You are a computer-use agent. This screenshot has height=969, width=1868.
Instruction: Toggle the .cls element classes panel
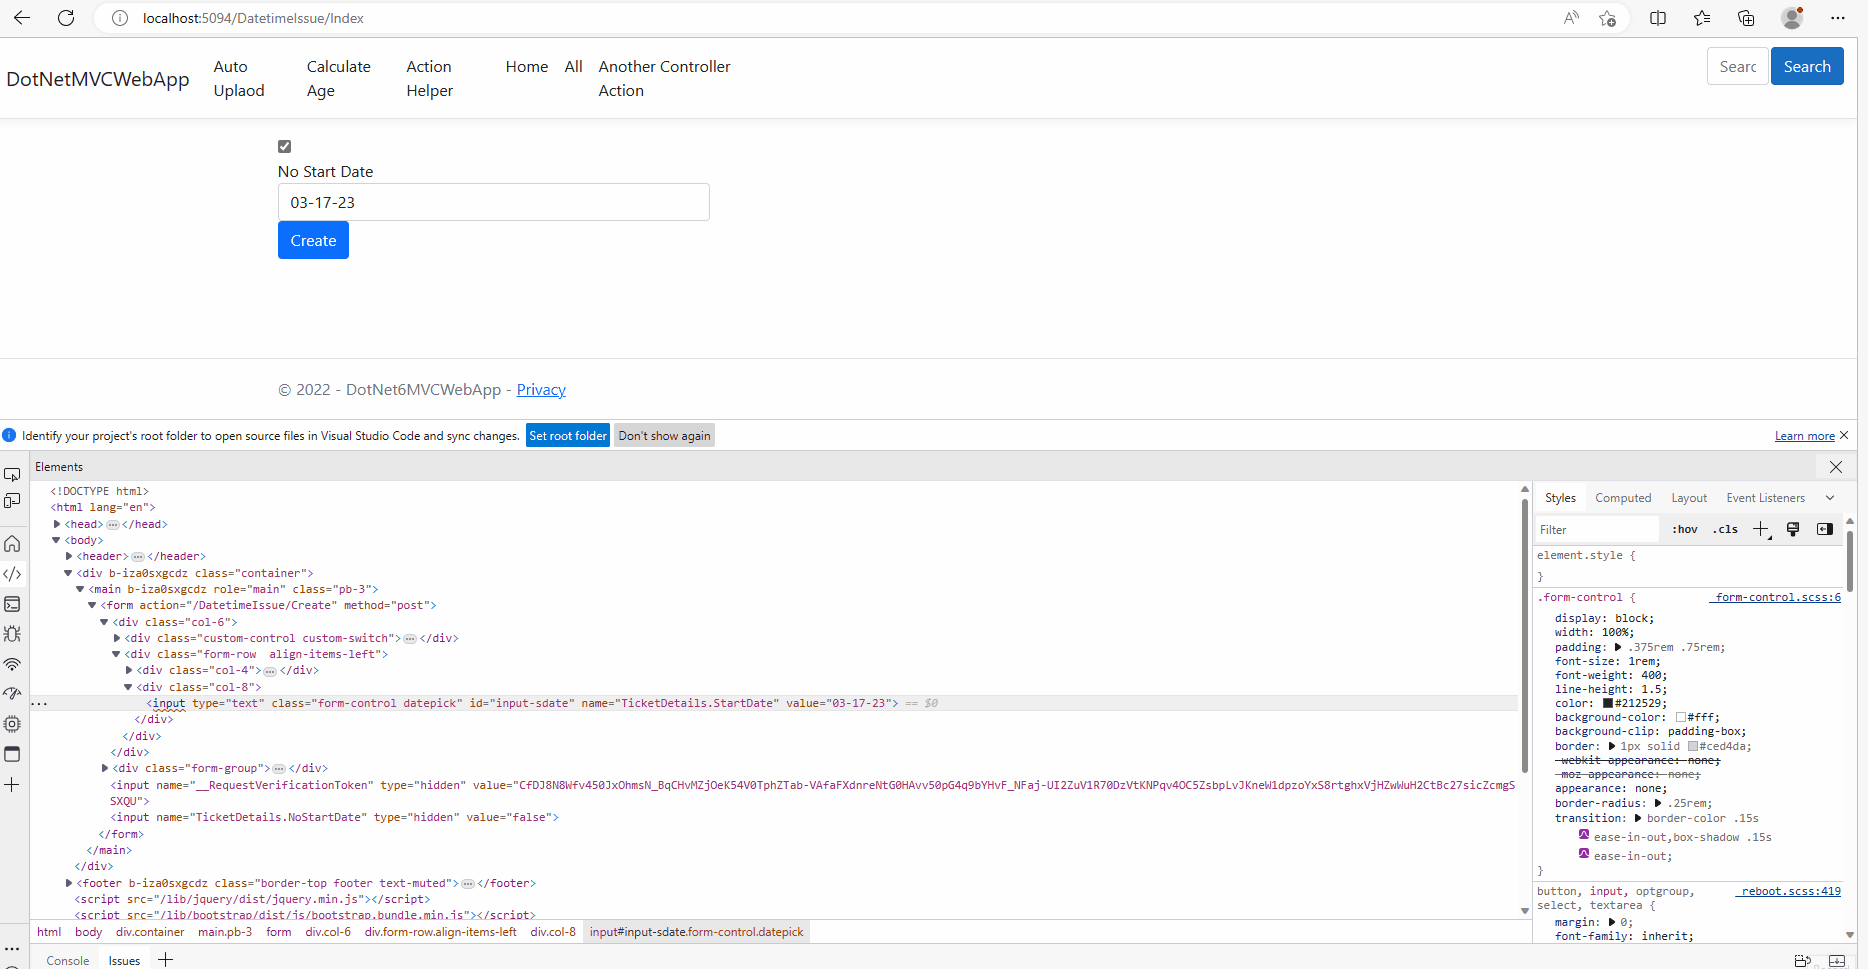coord(1725,529)
